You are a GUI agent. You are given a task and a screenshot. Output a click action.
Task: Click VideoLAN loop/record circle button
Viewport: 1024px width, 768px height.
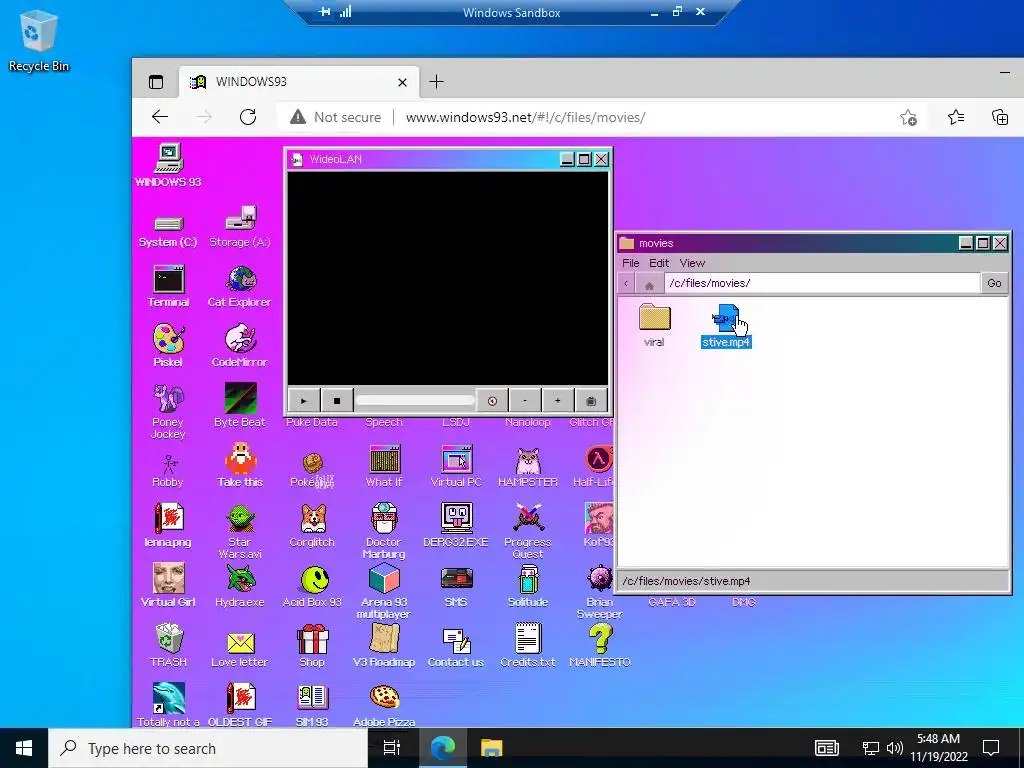[492, 401]
